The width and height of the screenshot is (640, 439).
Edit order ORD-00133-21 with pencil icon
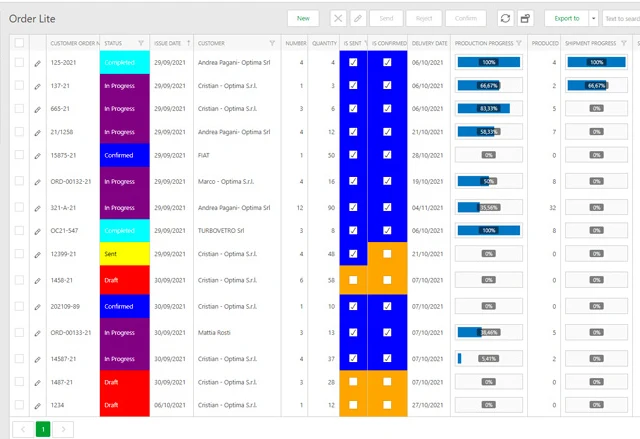point(38,333)
